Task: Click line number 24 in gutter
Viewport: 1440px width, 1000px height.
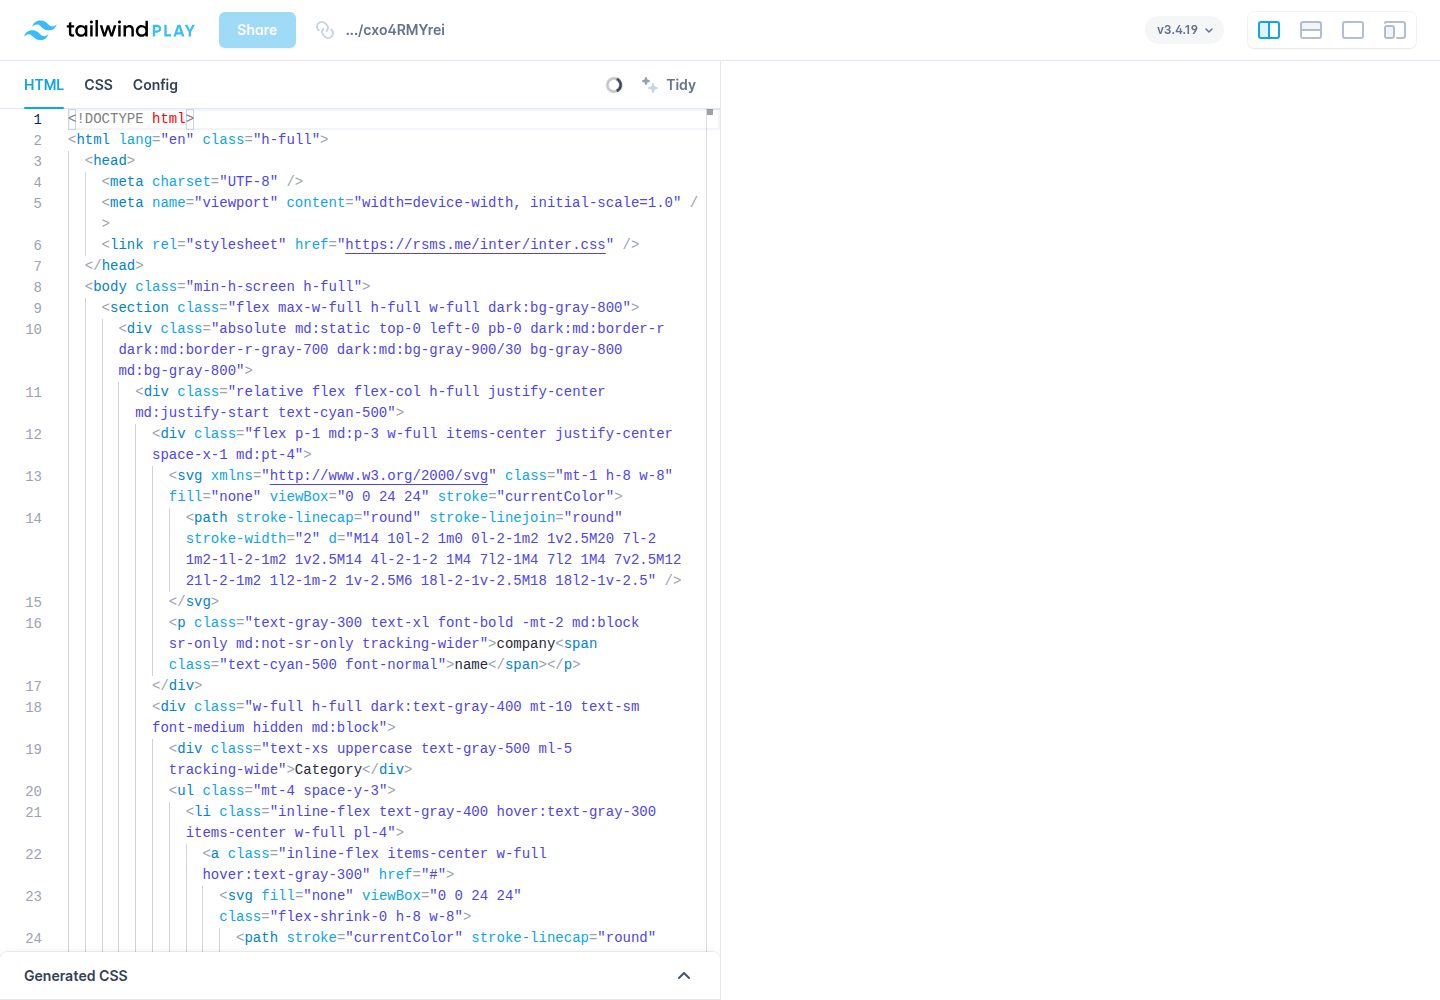Action: point(34,938)
